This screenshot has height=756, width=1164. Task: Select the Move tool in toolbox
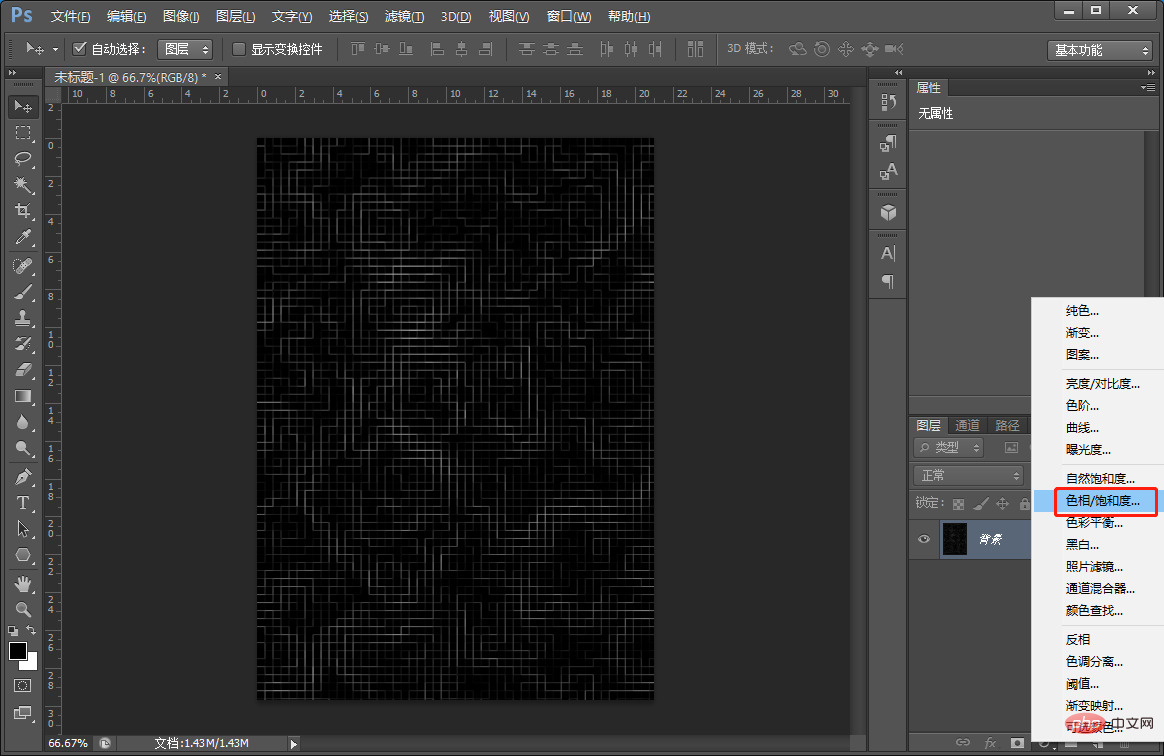coord(23,107)
